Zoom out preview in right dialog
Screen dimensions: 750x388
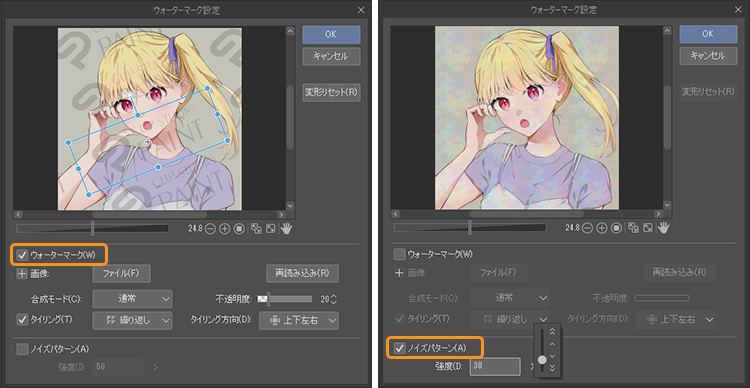[587, 229]
